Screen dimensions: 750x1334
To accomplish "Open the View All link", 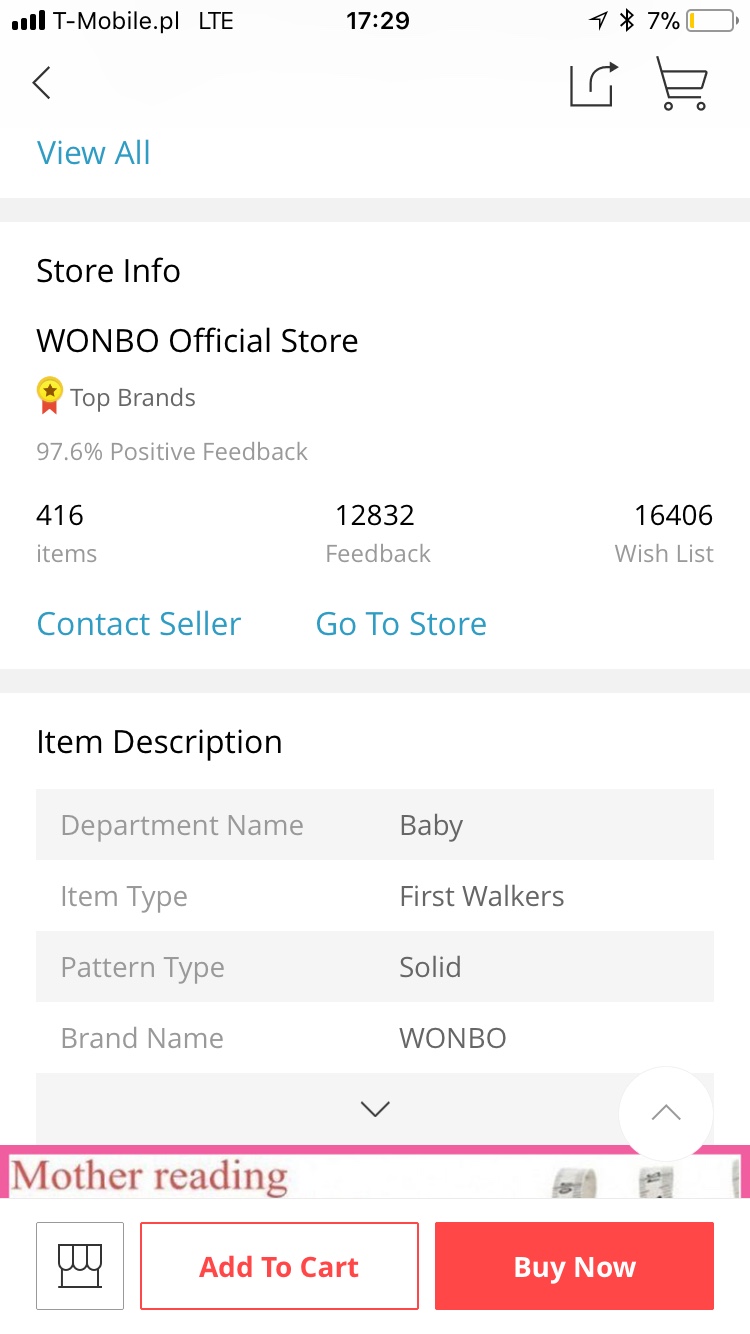I will coord(94,153).
